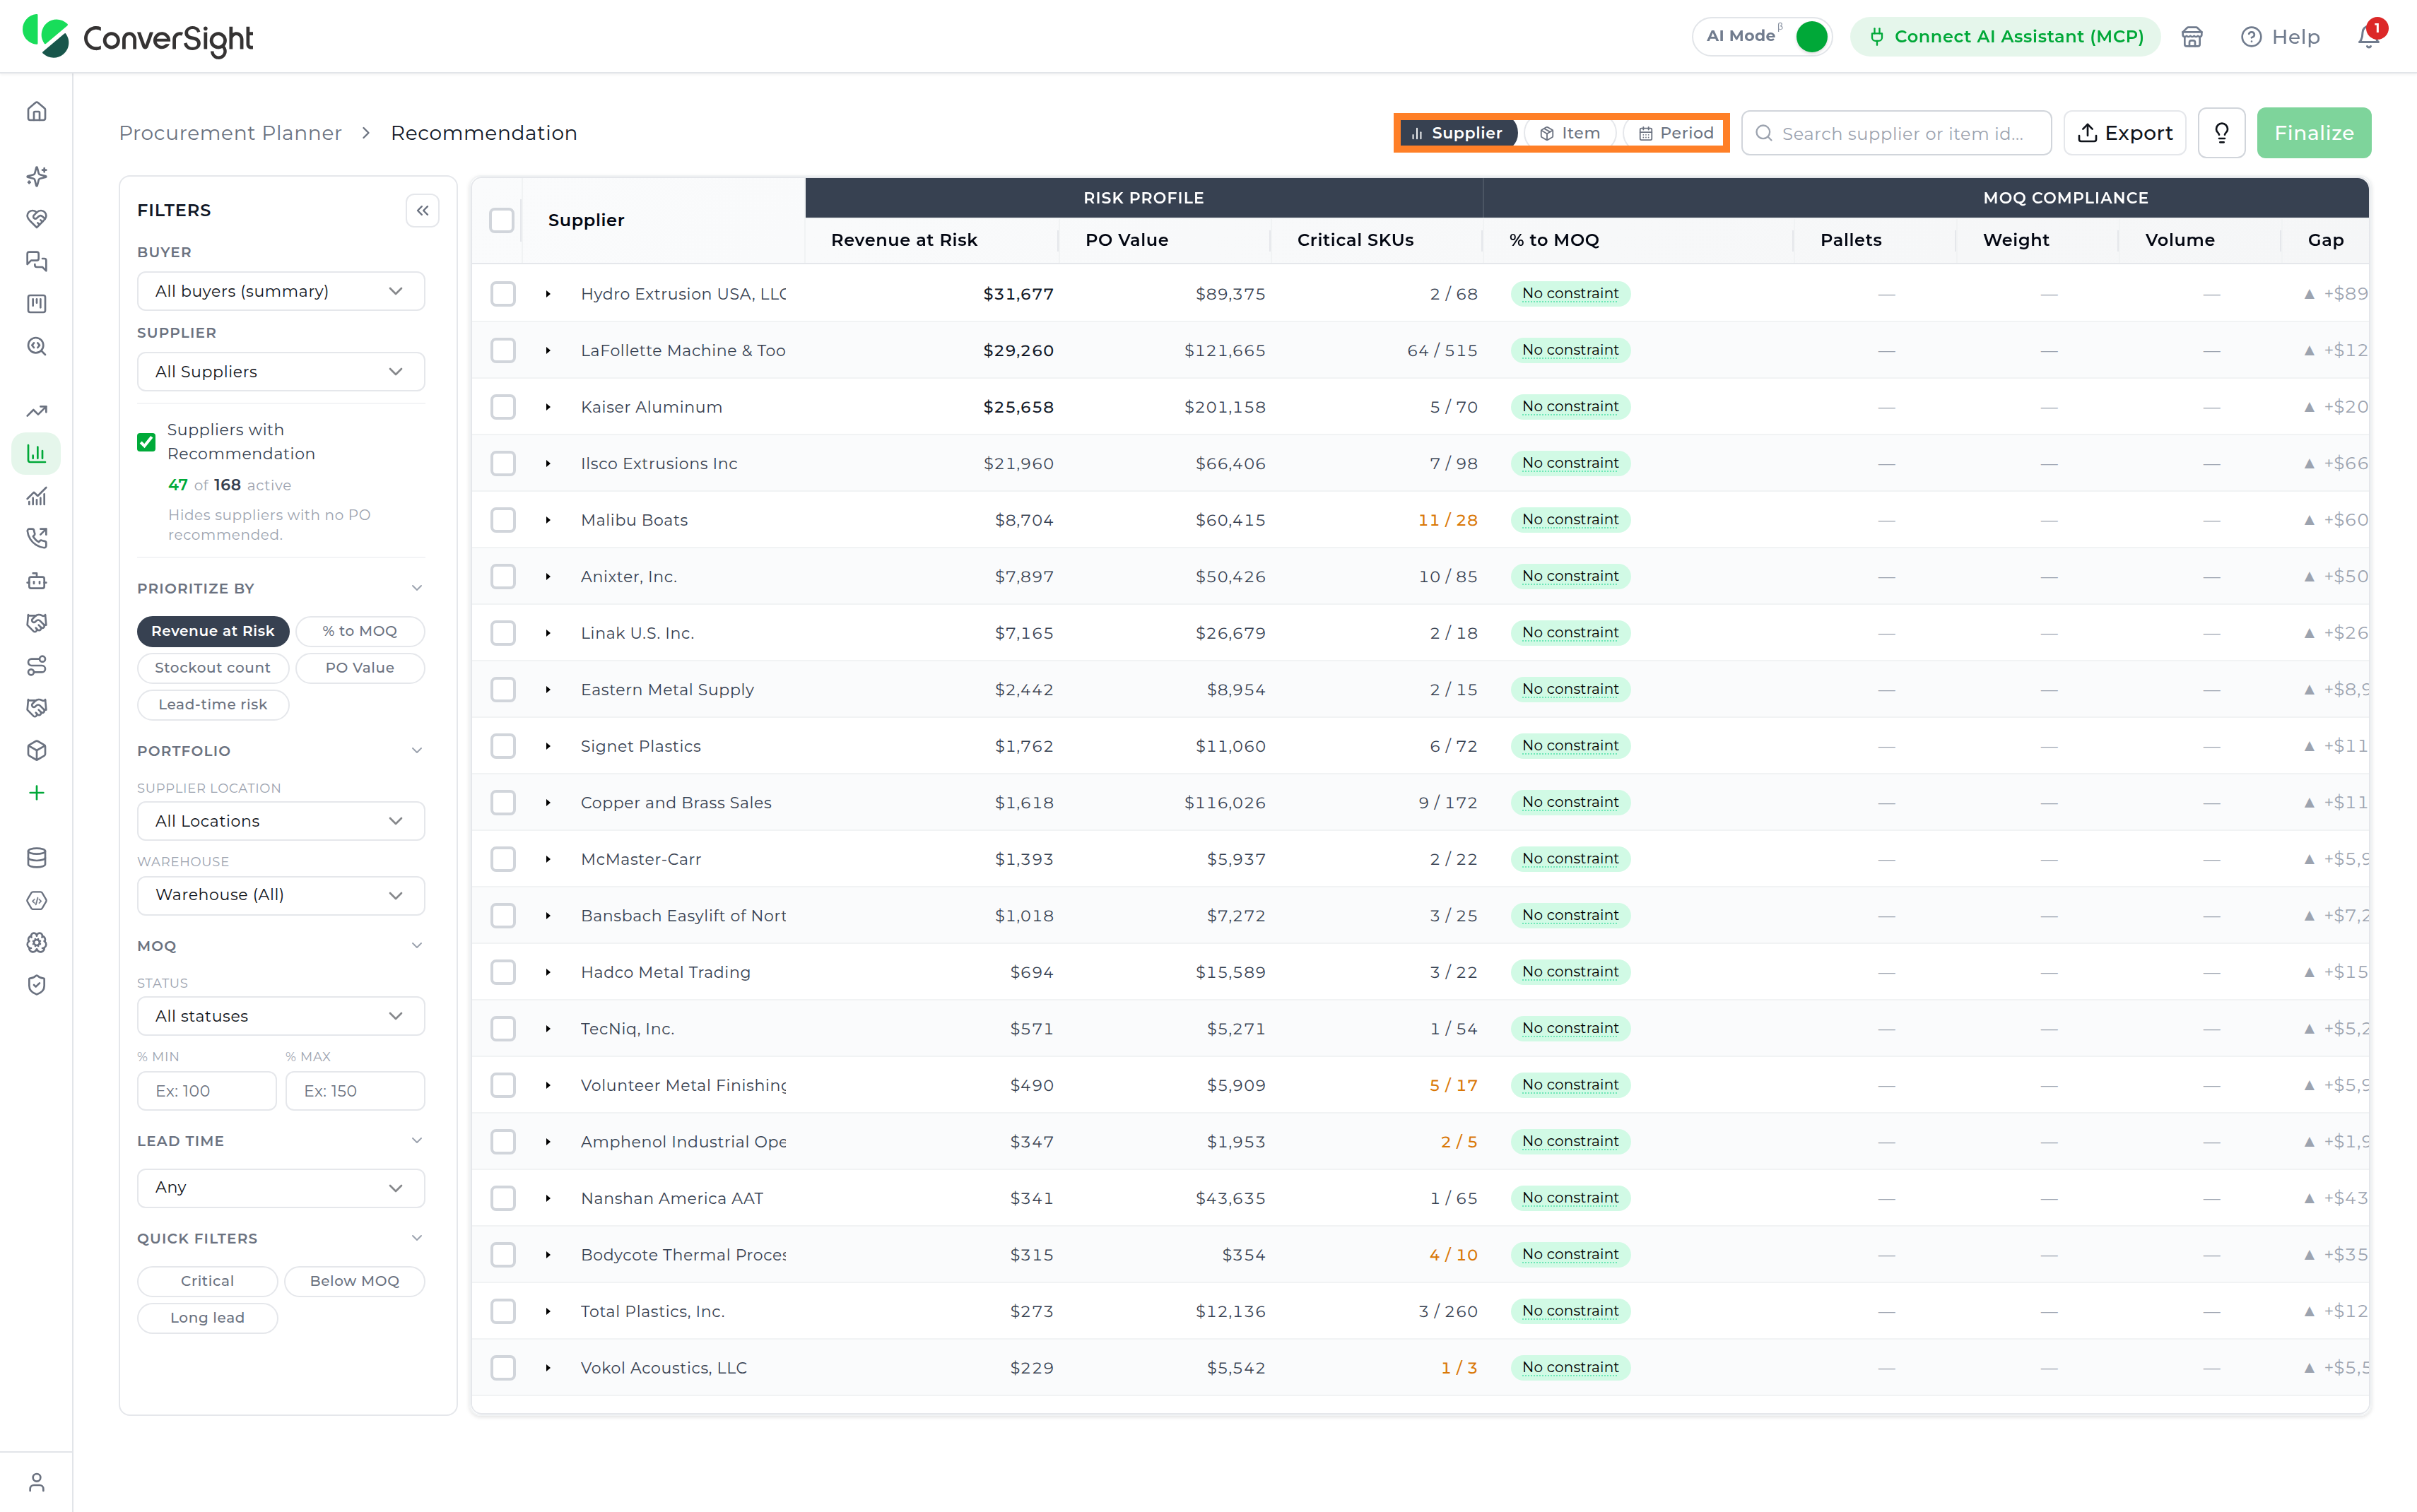
Task: Open the trending line sidebar icon
Action: point(37,411)
